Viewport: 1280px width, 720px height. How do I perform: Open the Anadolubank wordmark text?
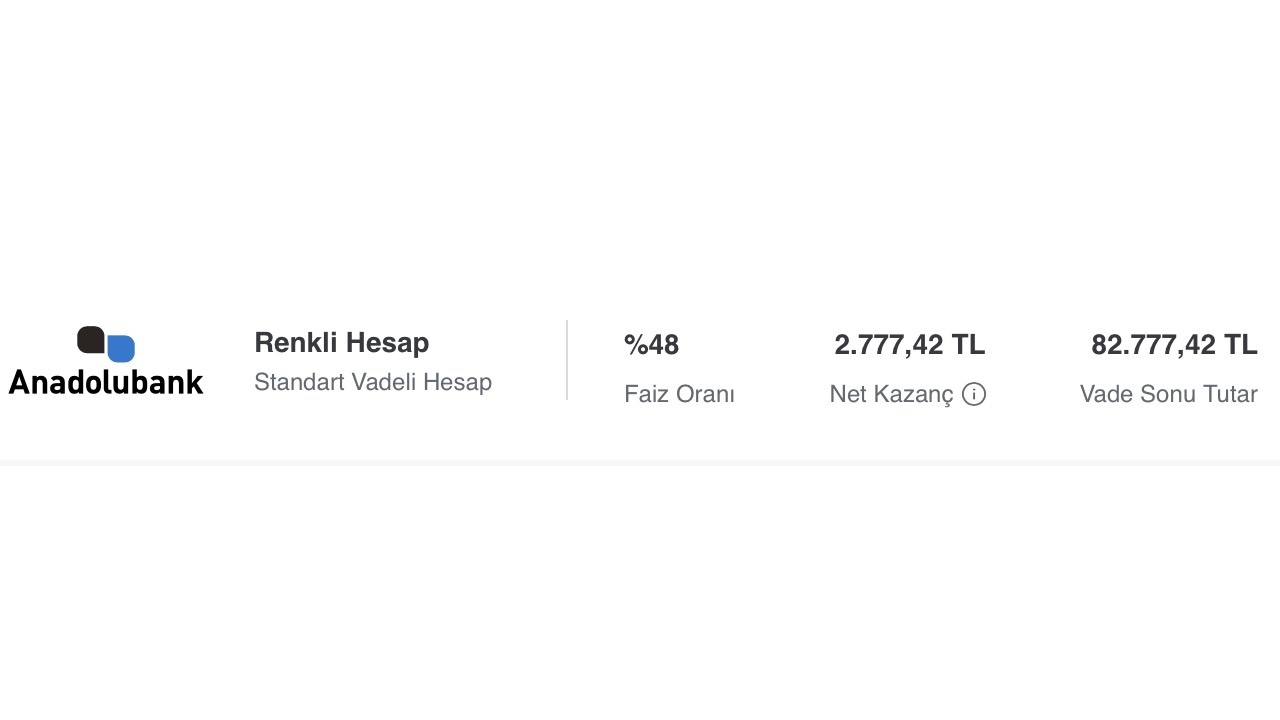coord(106,381)
